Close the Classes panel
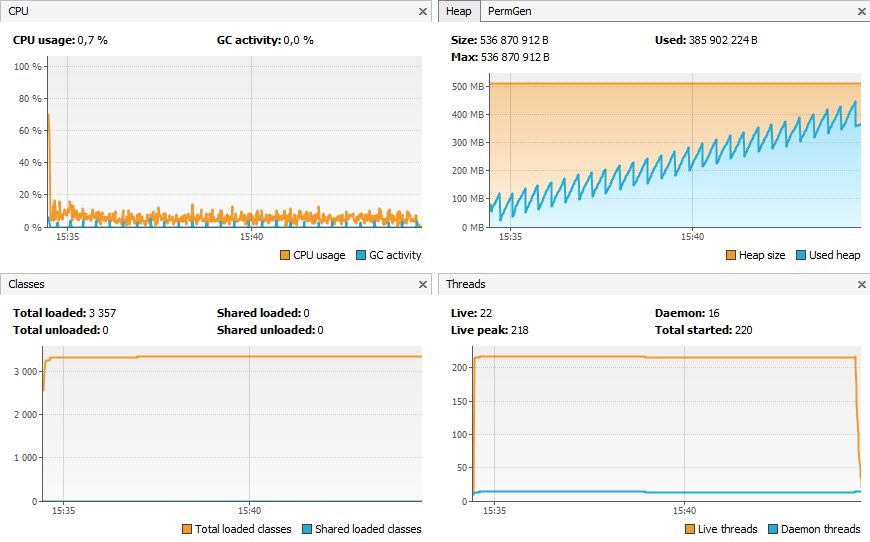Viewport: 870px width, 542px height. pyautogui.click(x=423, y=285)
